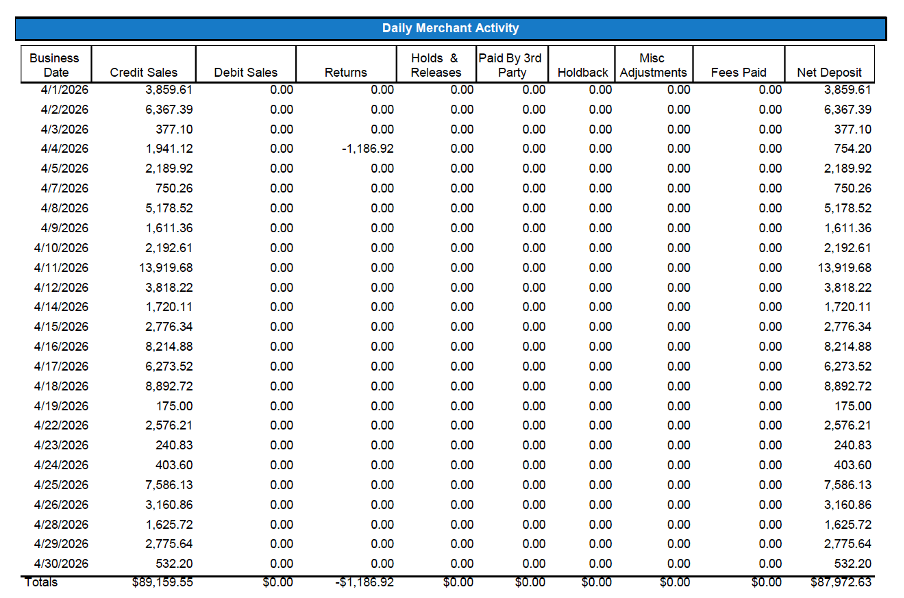Click the 4/1/2026 business date
This screenshot has width=904, height=598.
pos(65,90)
